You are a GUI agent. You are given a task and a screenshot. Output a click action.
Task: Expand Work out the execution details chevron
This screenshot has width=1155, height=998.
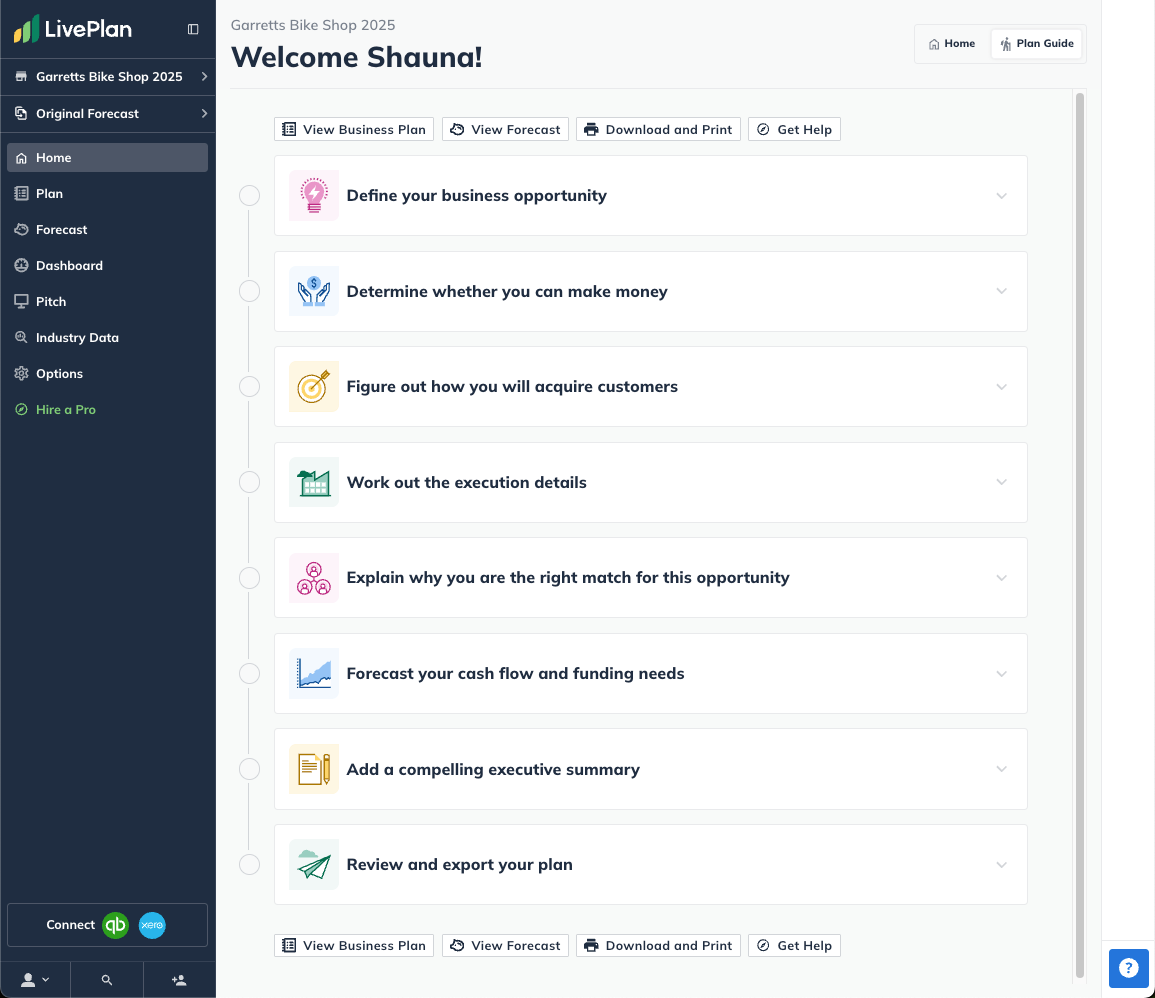click(1002, 482)
